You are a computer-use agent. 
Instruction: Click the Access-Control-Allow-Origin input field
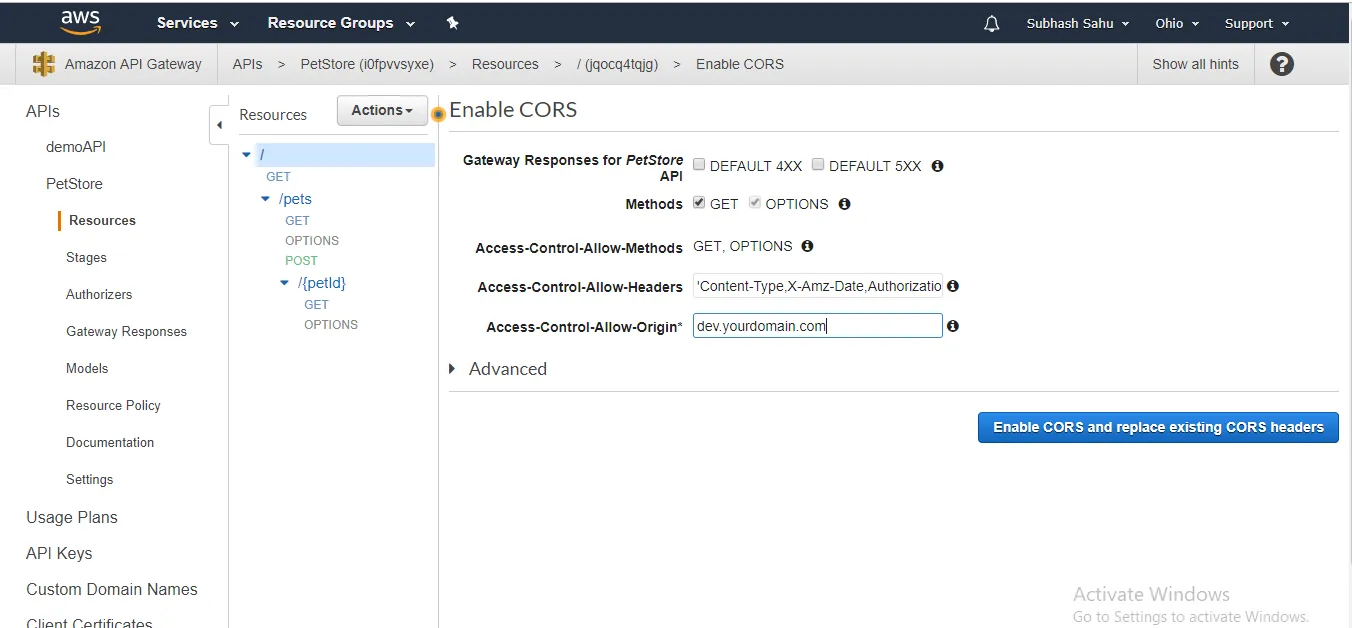(817, 326)
